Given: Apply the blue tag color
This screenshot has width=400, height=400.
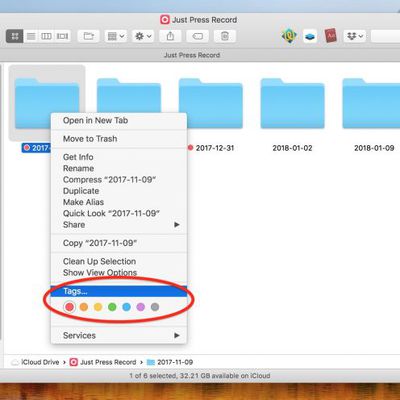Looking at the screenshot, I should [x=126, y=307].
